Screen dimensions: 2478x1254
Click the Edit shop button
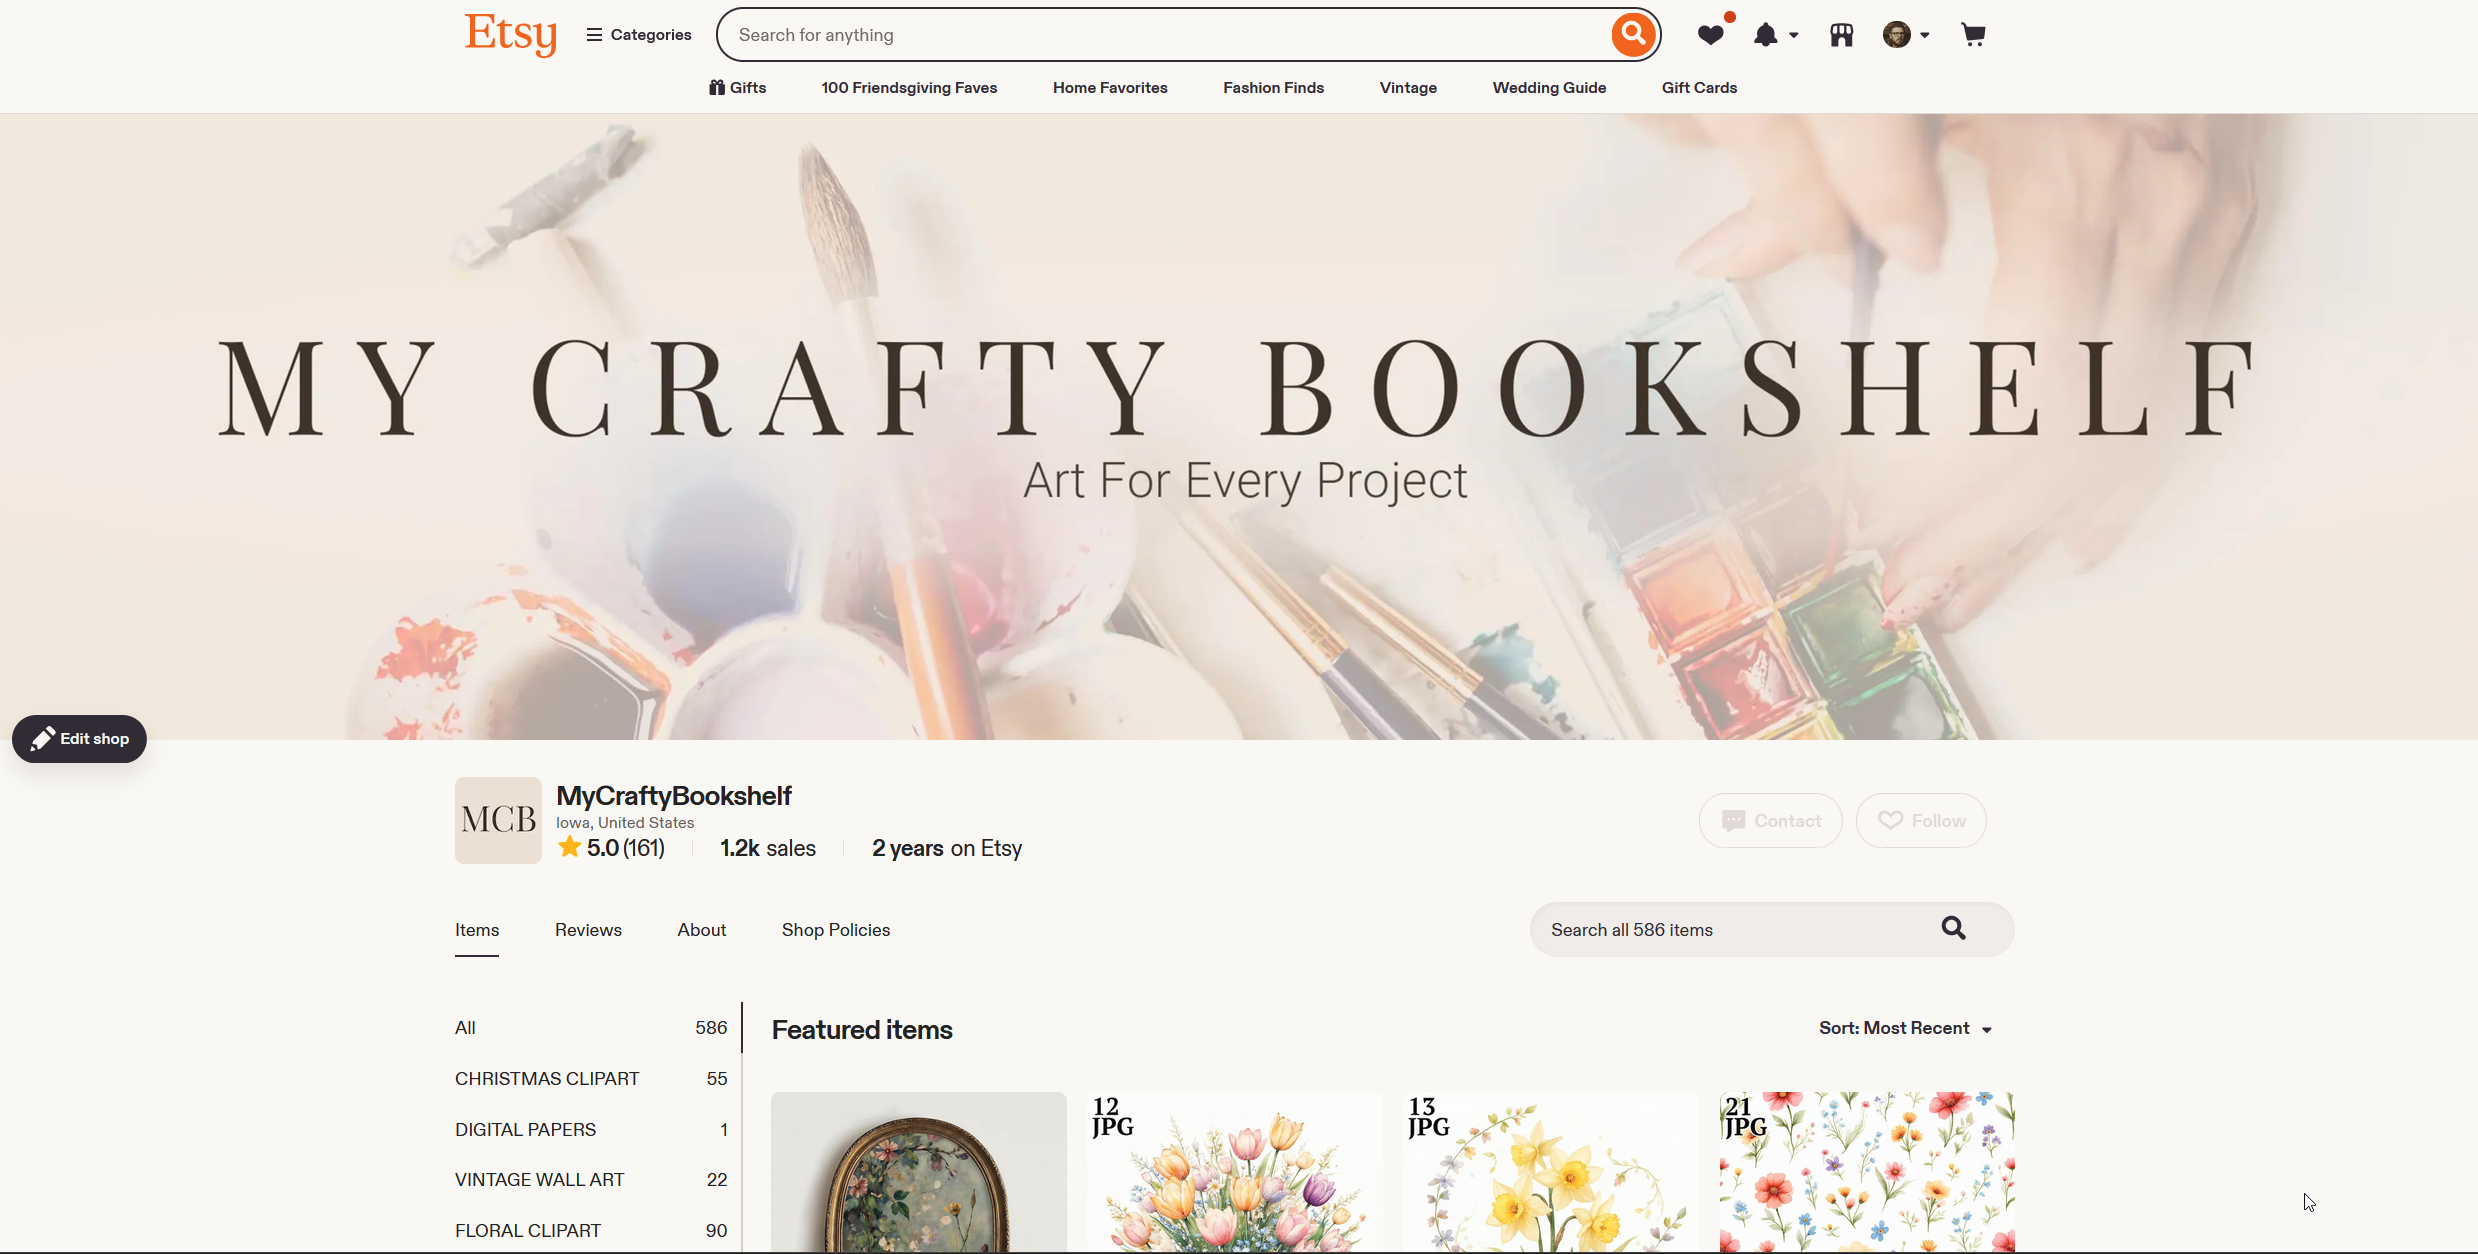[x=79, y=739]
